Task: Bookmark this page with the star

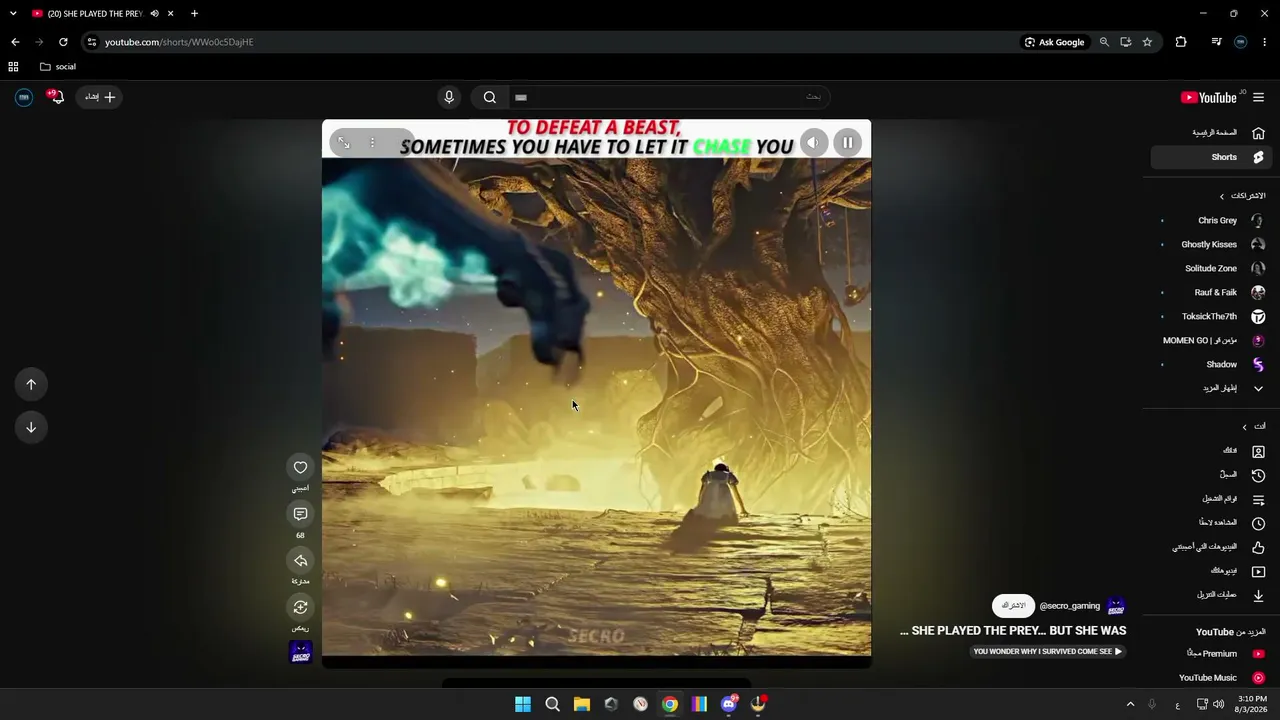Action: tap(1147, 42)
